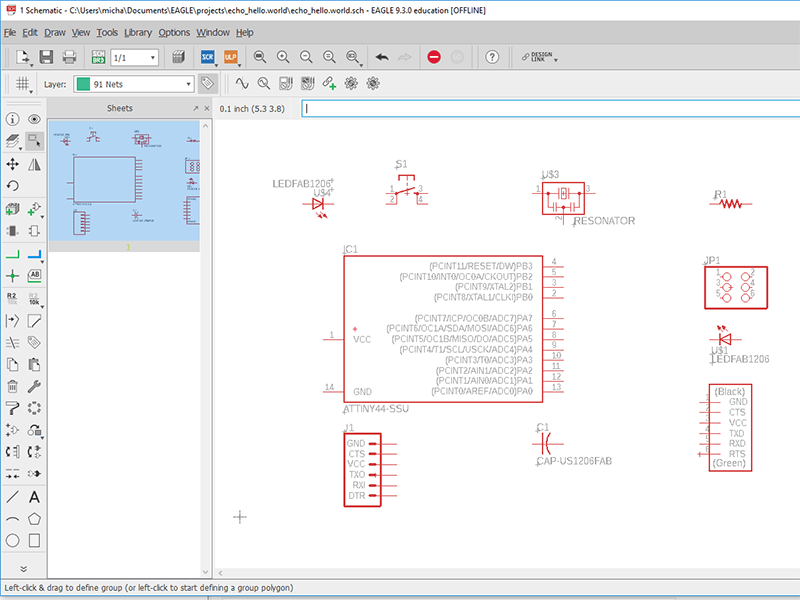Toggle the Show eye tool
The width and height of the screenshot is (800, 600).
point(34,119)
